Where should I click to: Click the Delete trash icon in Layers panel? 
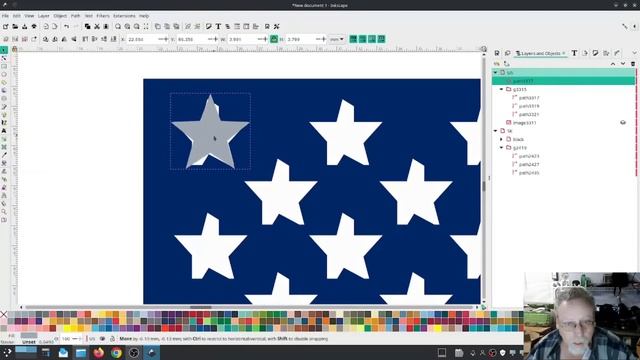pyautogui.click(x=633, y=64)
